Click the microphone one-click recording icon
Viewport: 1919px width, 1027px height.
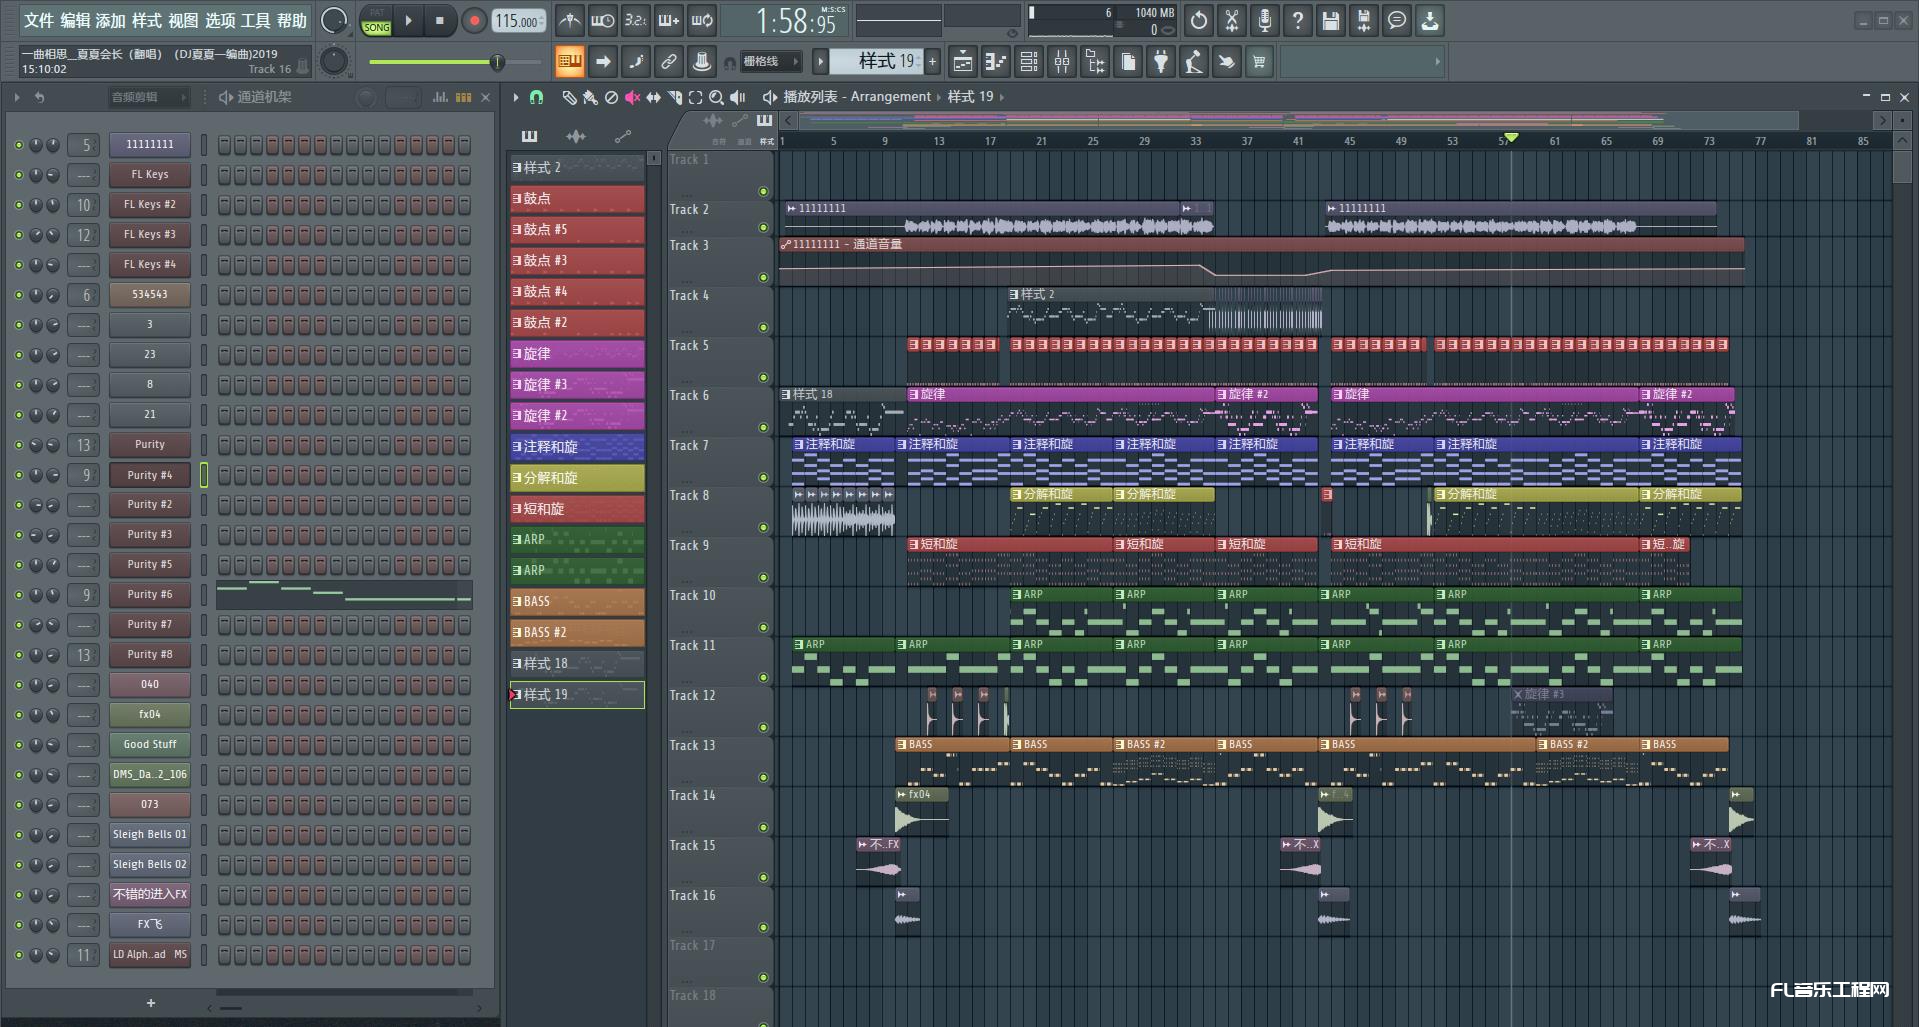1265,20
